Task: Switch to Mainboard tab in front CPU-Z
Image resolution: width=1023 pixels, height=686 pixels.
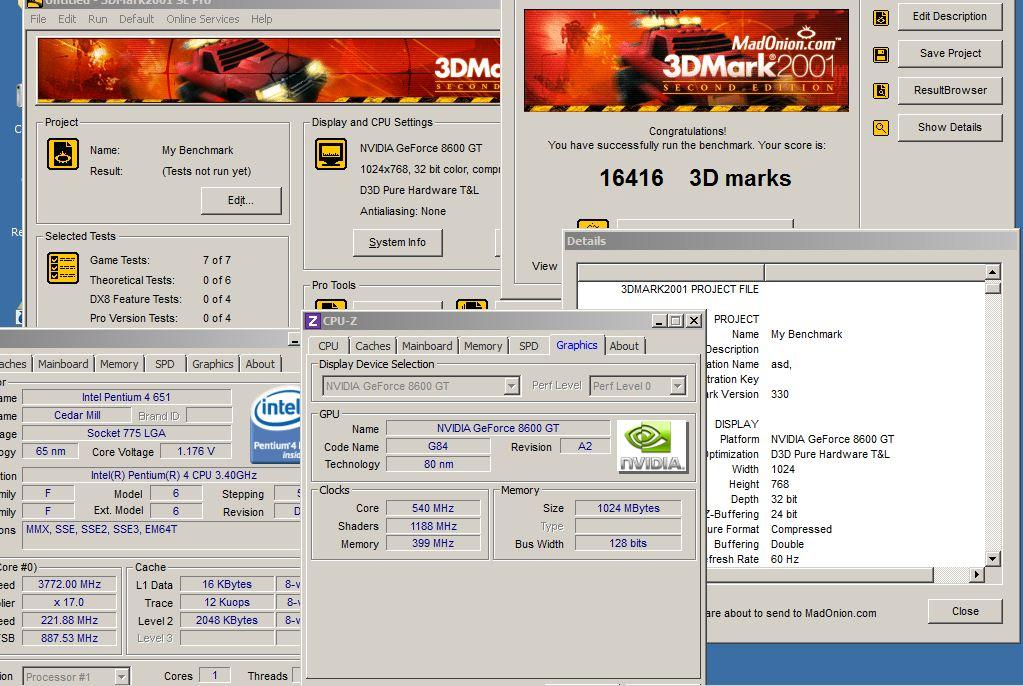Action: (x=427, y=346)
